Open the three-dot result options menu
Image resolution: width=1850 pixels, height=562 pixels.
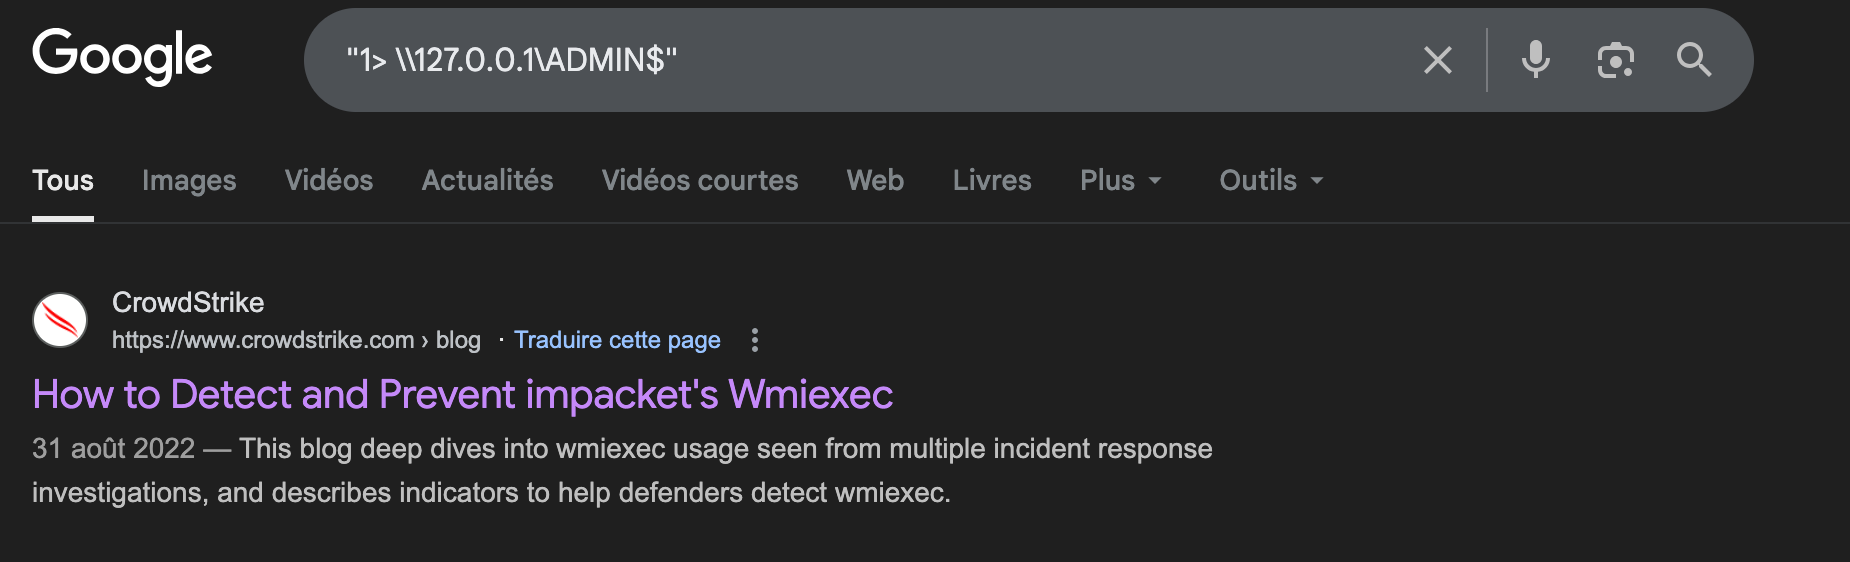[755, 340]
